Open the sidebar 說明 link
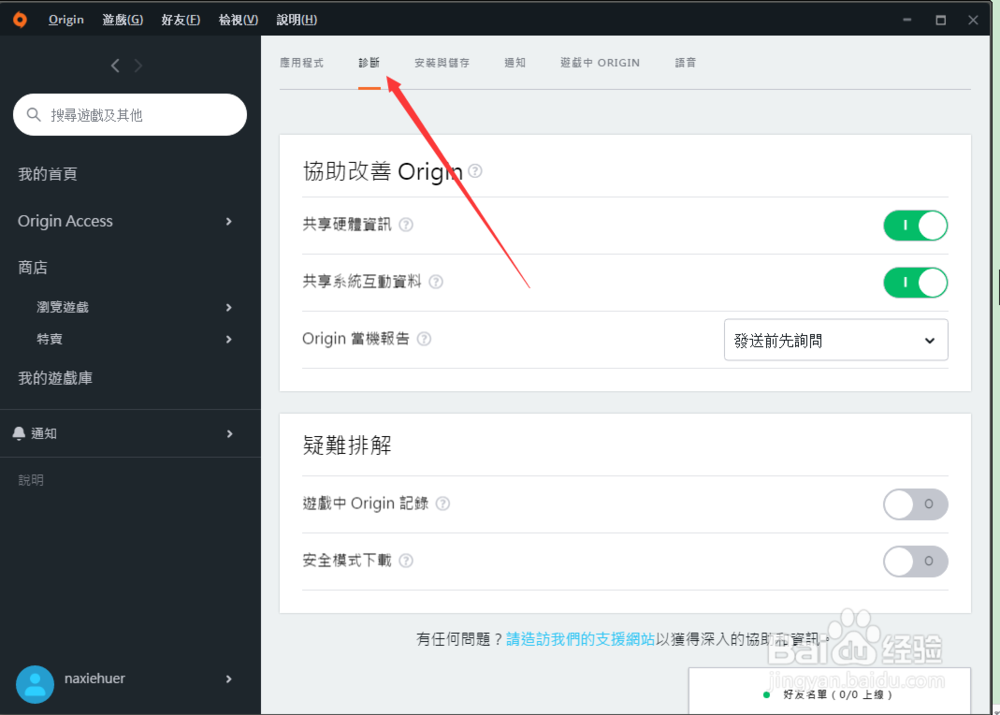 31,480
